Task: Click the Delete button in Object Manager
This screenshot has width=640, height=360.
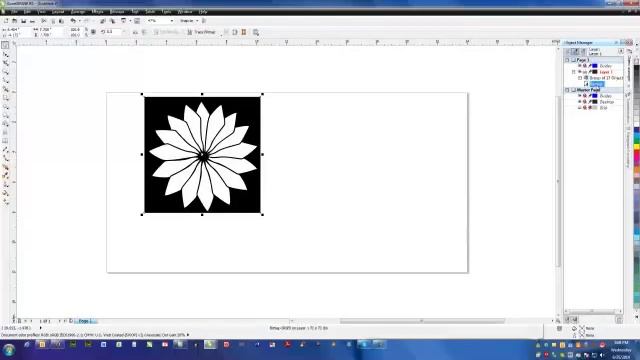Action: coord(619,320)
